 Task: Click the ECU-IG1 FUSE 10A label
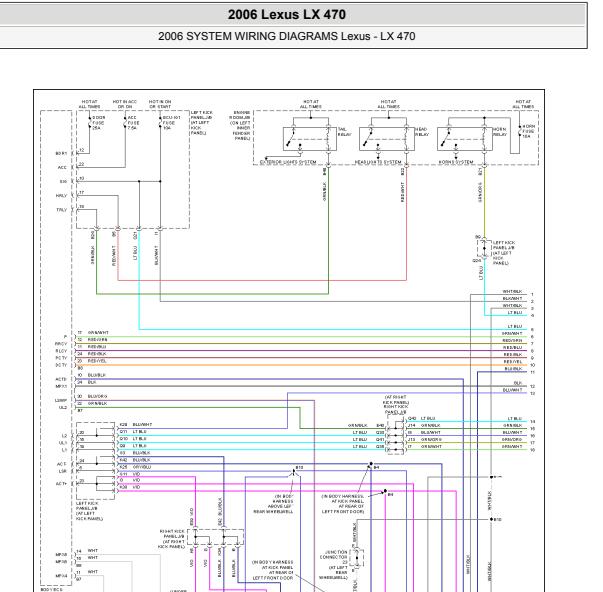171,123
